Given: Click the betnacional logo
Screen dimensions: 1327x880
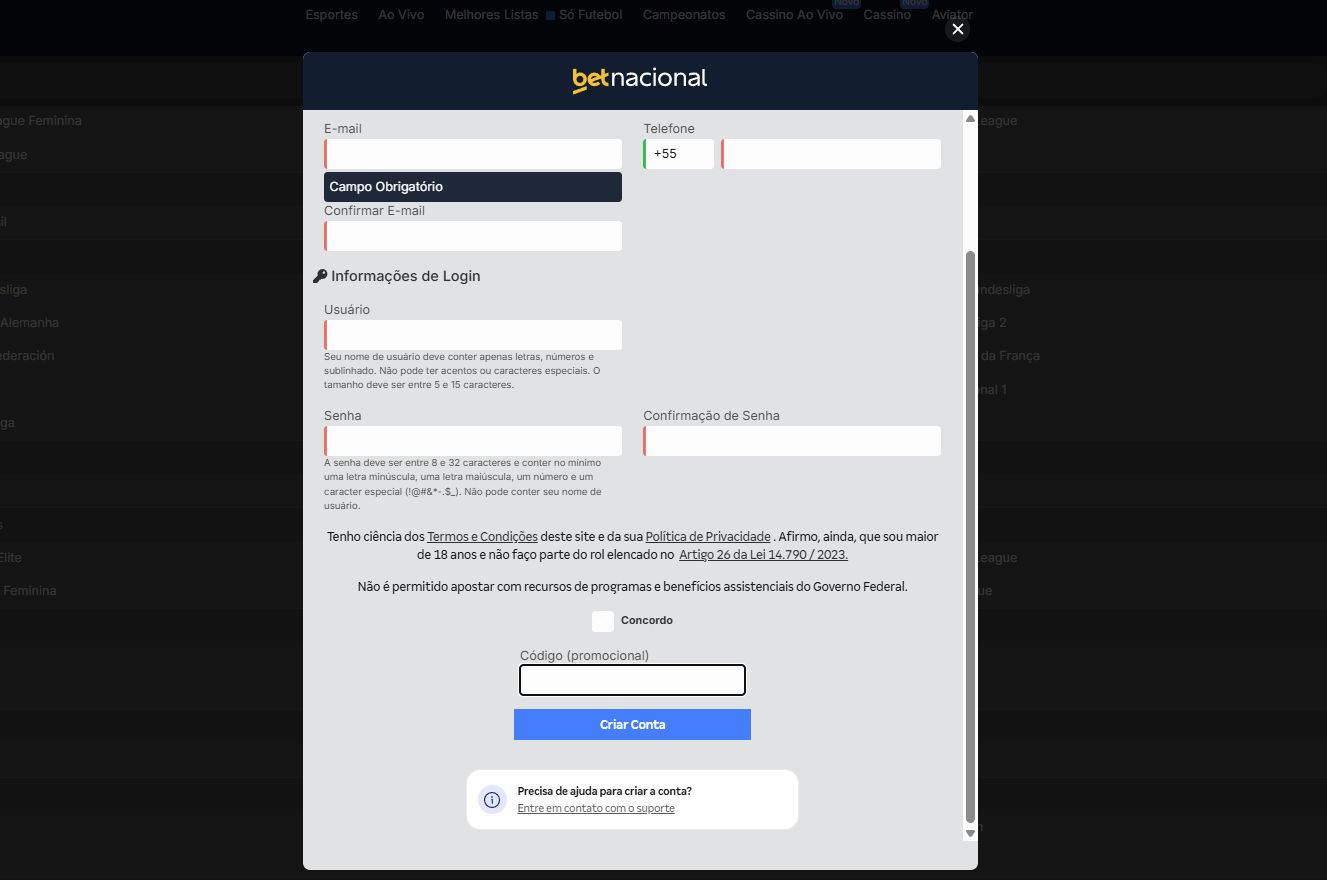Looking at the screenshot, I should point(640,80).
